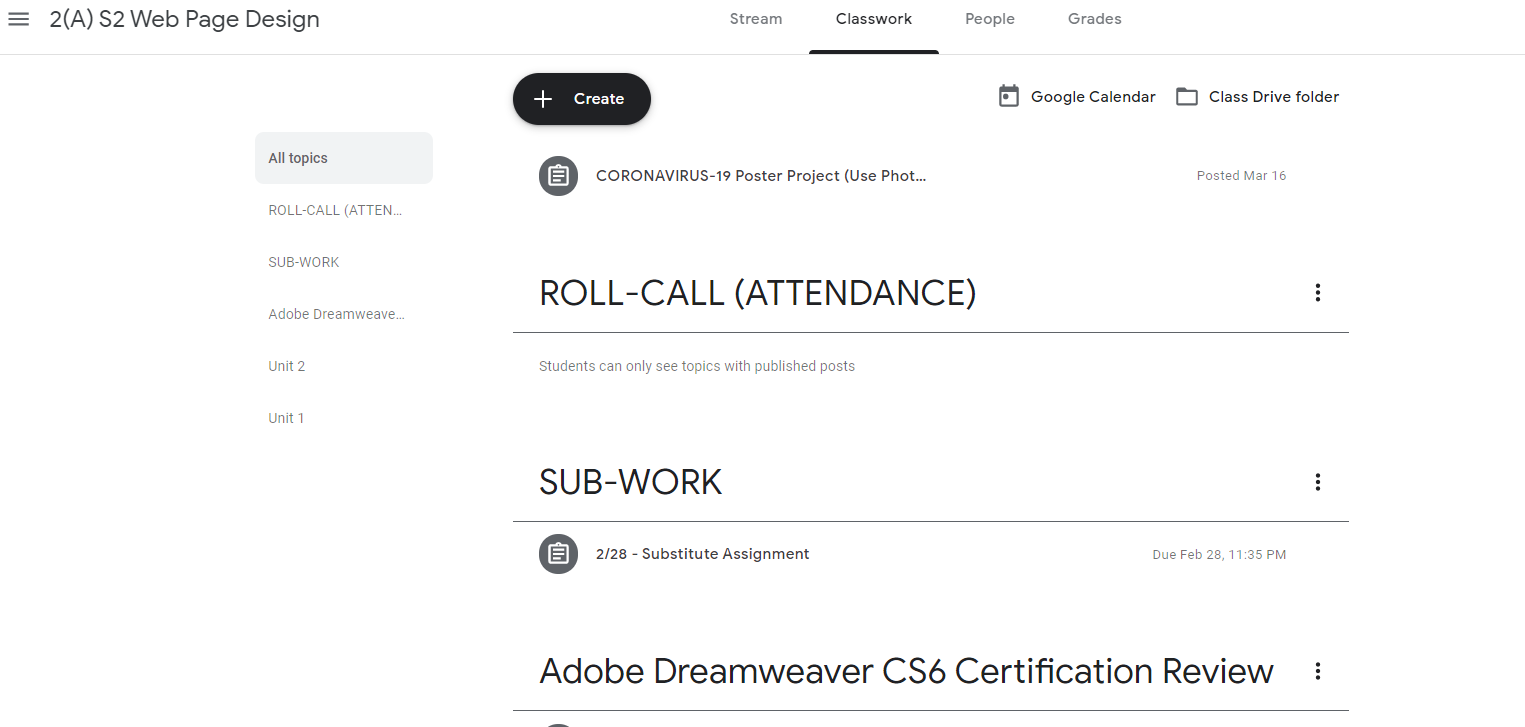Jump to Unit 2 topic
Viewport: 1525px width, 727px height.
(x=287, y=366)
